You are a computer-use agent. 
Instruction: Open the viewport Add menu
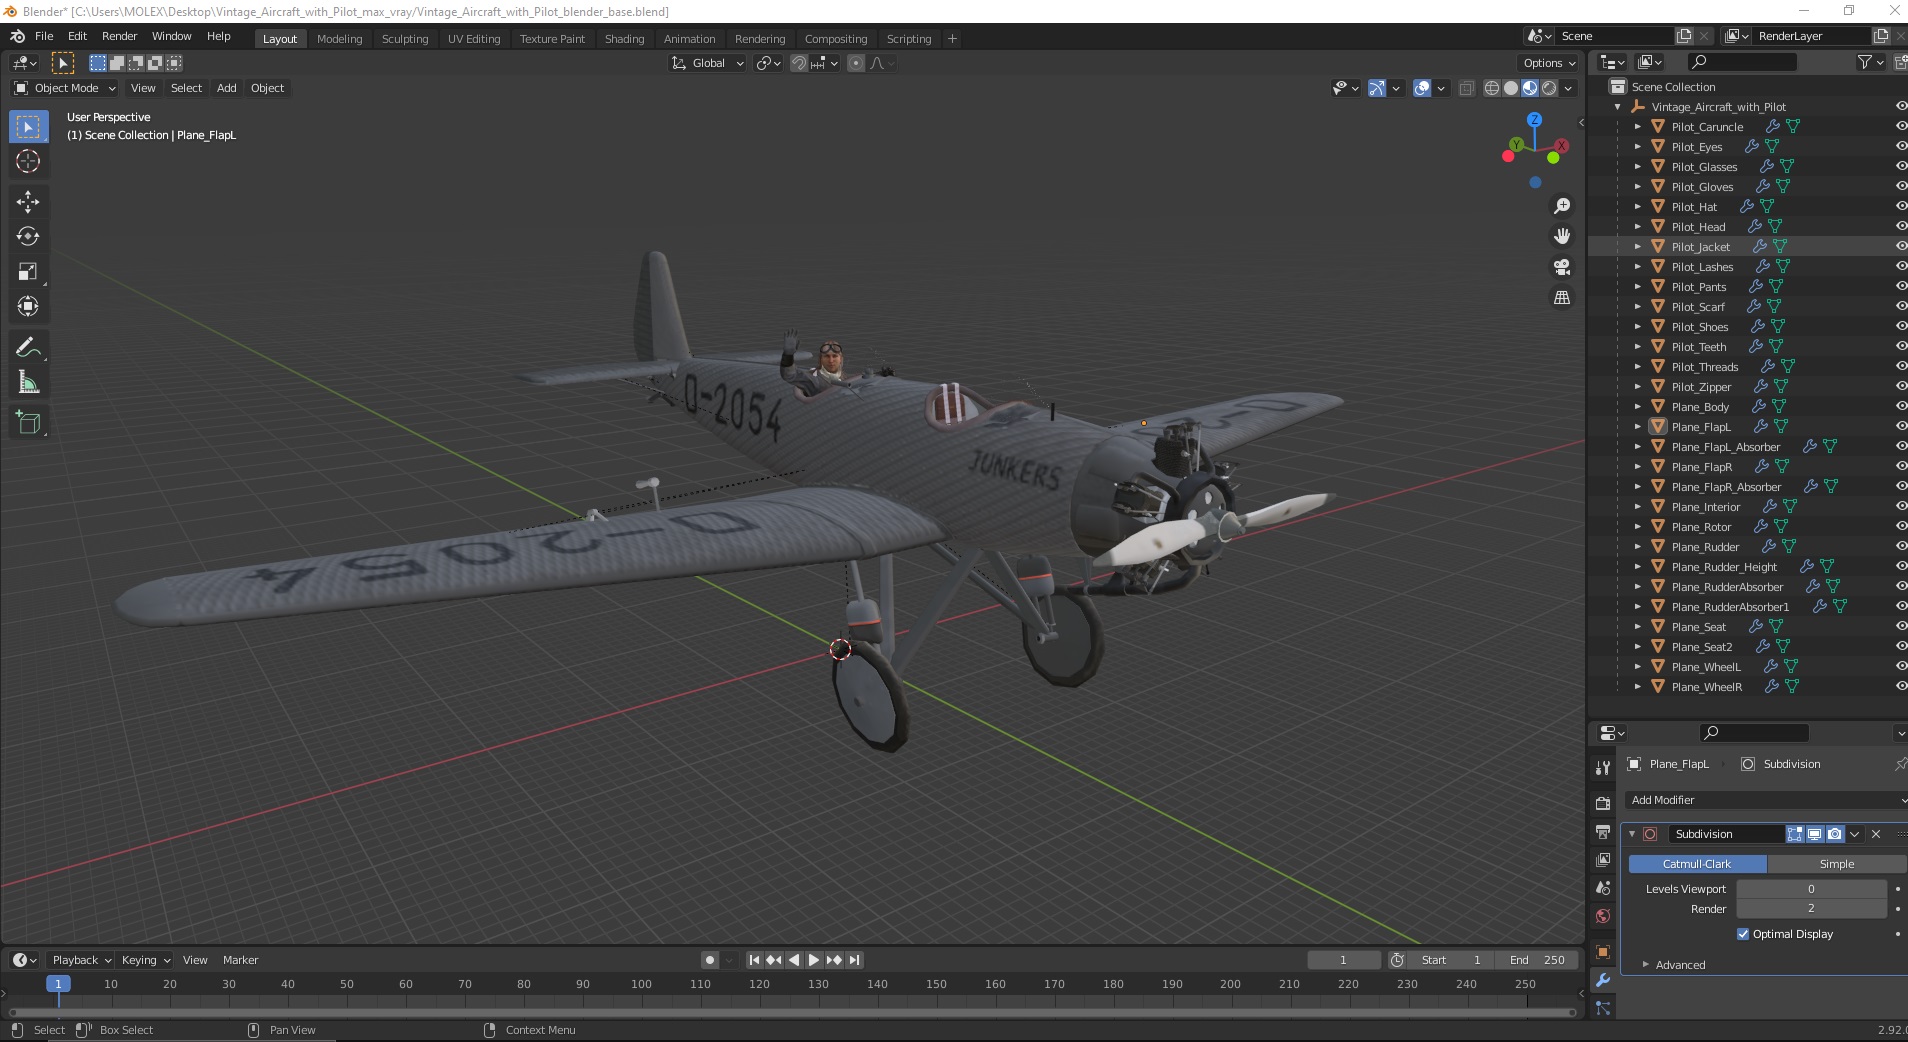click(227, 88)
